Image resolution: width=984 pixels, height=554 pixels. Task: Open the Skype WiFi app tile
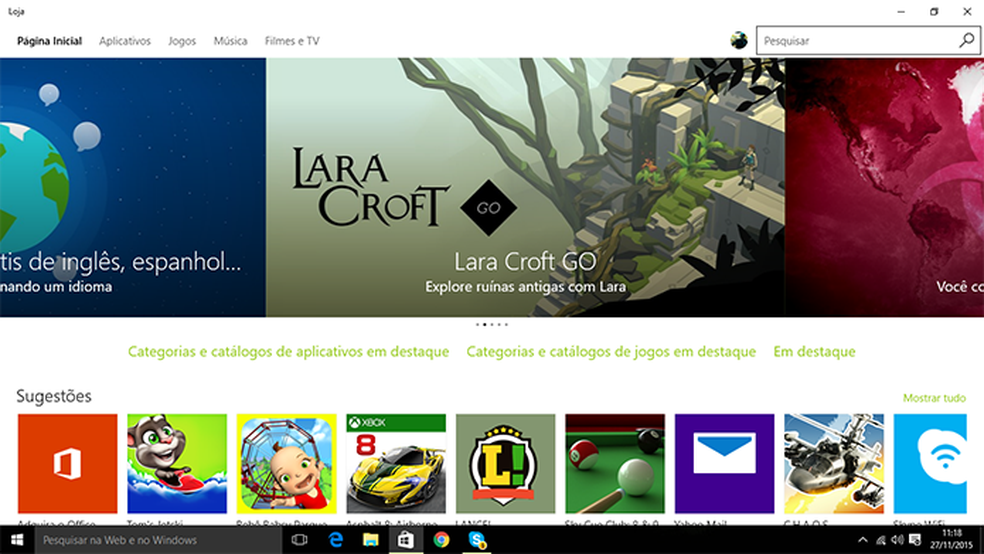(x=930, y=464)
